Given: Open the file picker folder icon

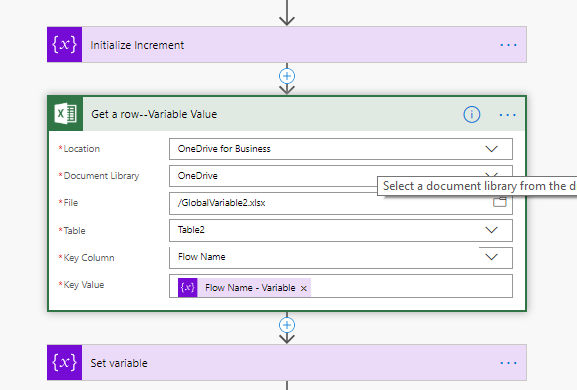Looking at the screenshot, I should point(500,202).
